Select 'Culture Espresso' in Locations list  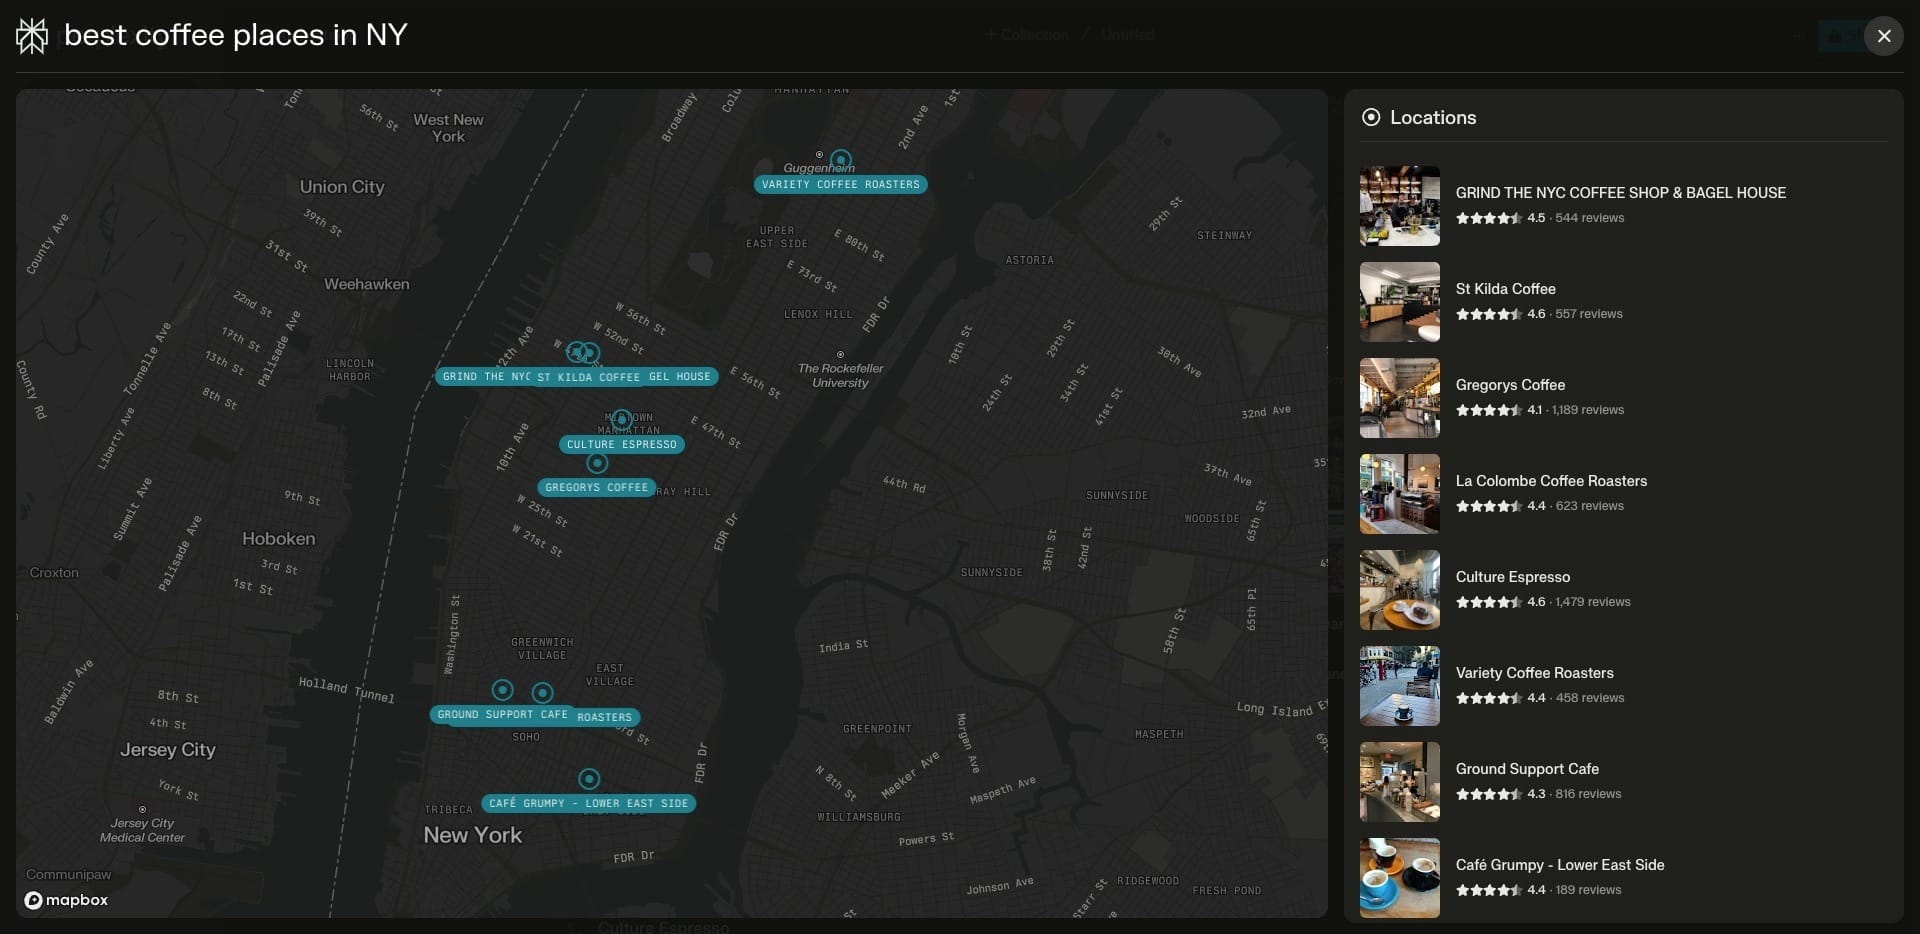(1513, 577)
